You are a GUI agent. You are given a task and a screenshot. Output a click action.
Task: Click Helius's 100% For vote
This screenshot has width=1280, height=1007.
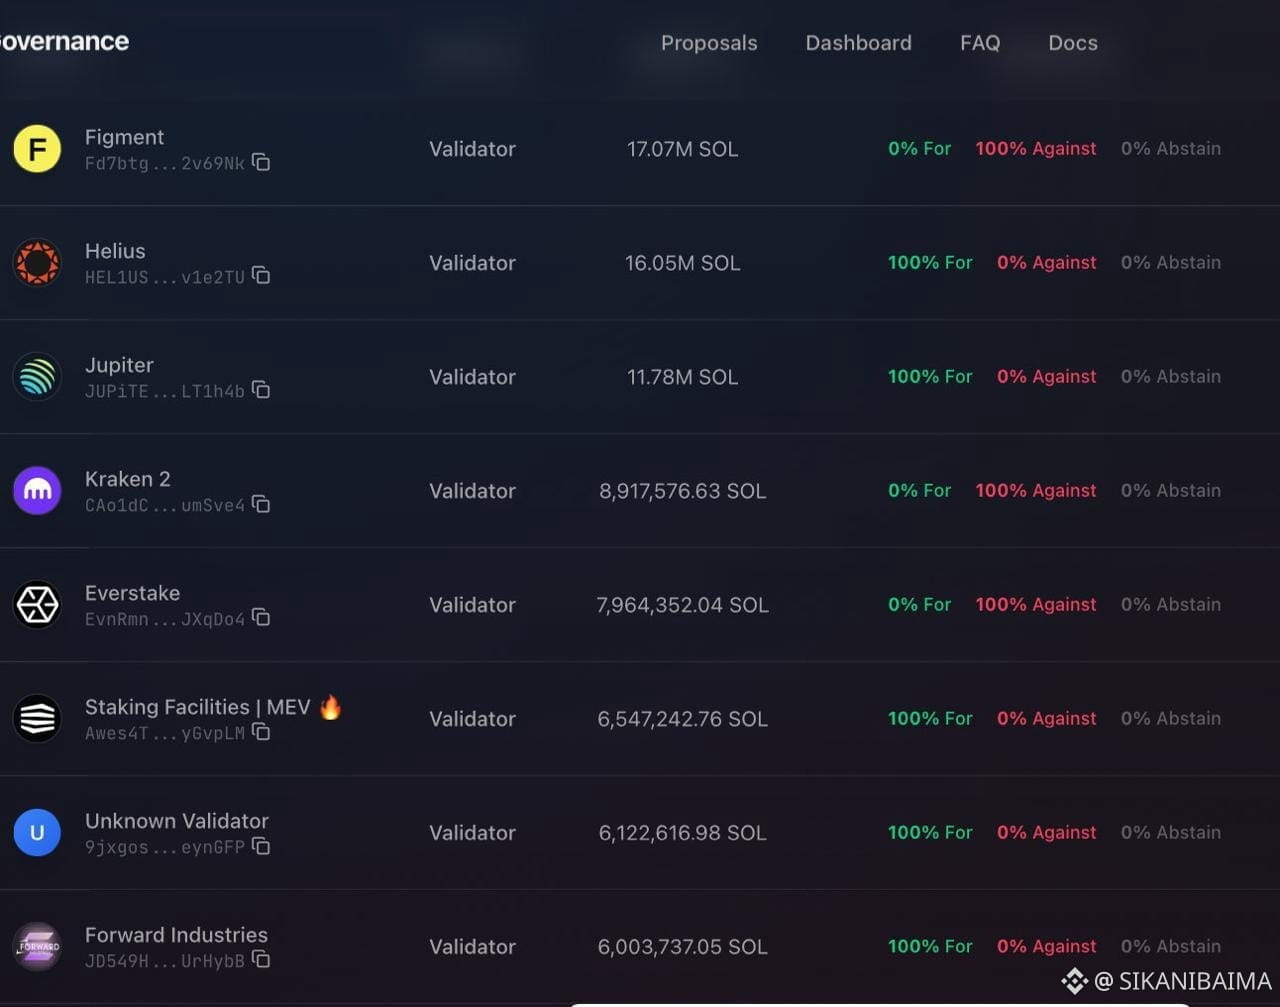tap(930, 263)
